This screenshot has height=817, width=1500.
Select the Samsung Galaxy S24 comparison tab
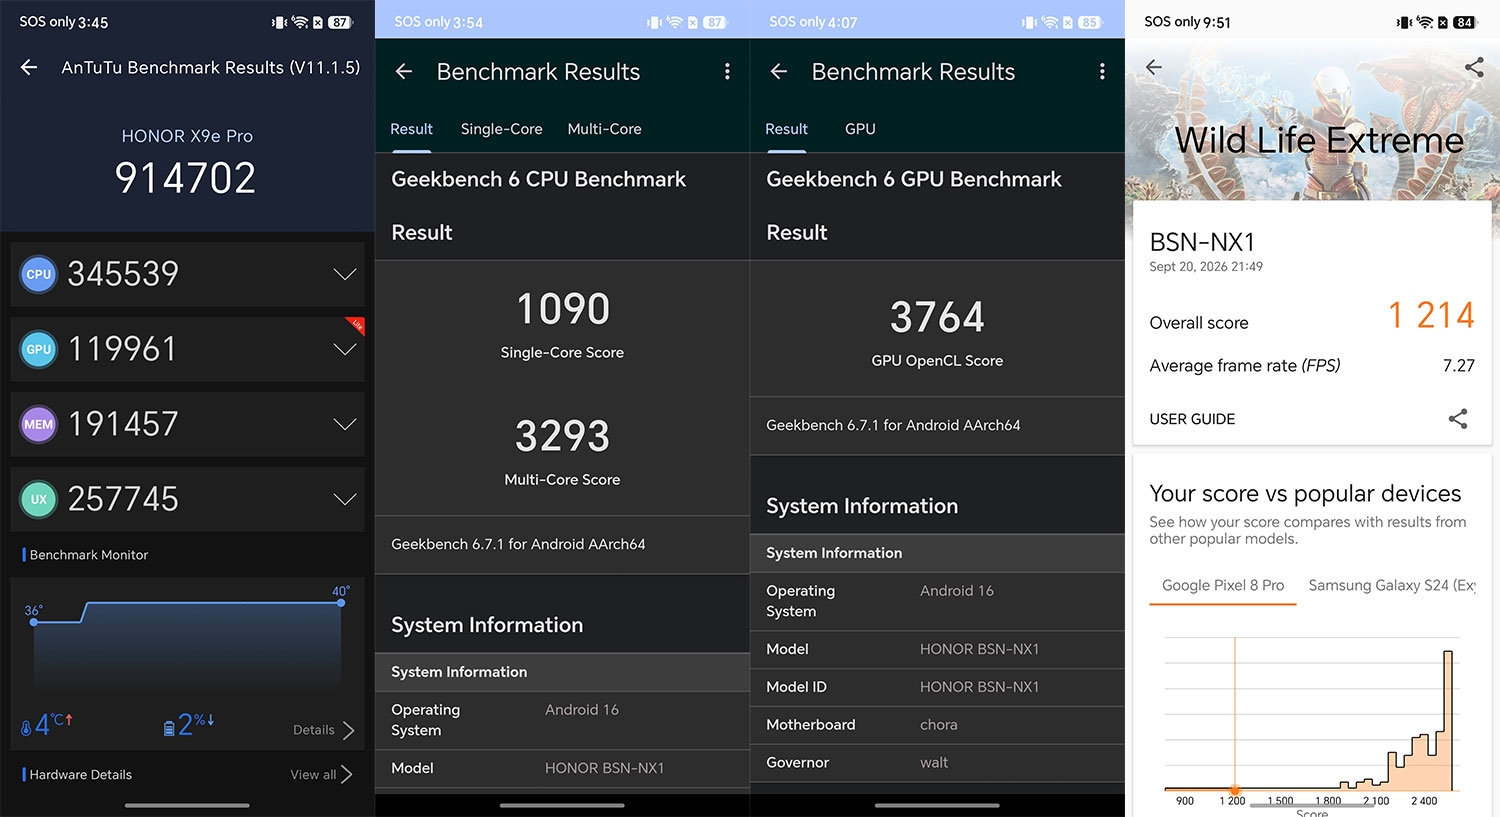(1392, 585)
